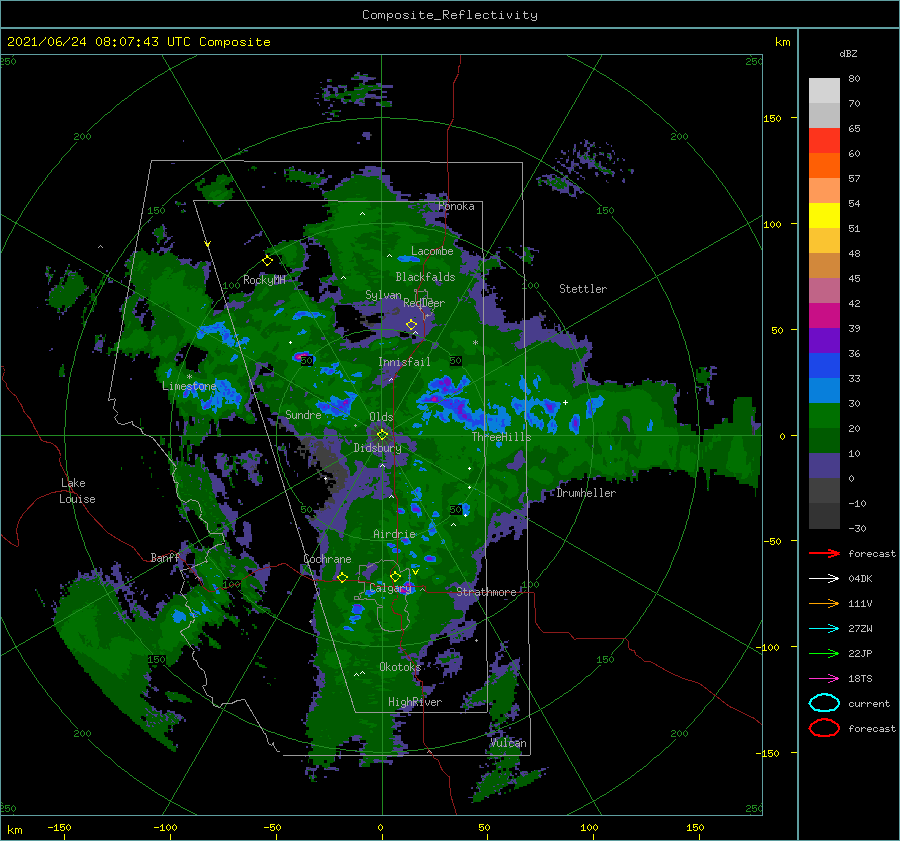Screen dimensions: 900x841
Task: Click the yellow radar-site diamond near Olds
Action: point(382,435)
